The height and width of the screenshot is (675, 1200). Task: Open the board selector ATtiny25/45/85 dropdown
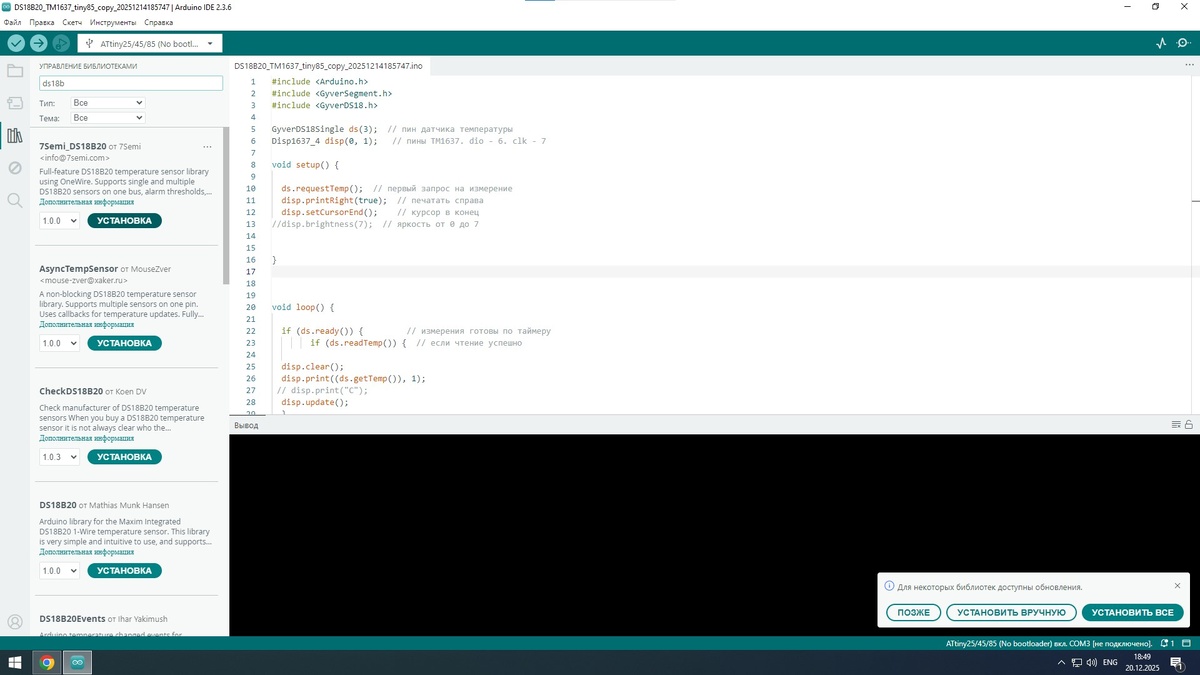pyautogui.click(x=150, y=44)
